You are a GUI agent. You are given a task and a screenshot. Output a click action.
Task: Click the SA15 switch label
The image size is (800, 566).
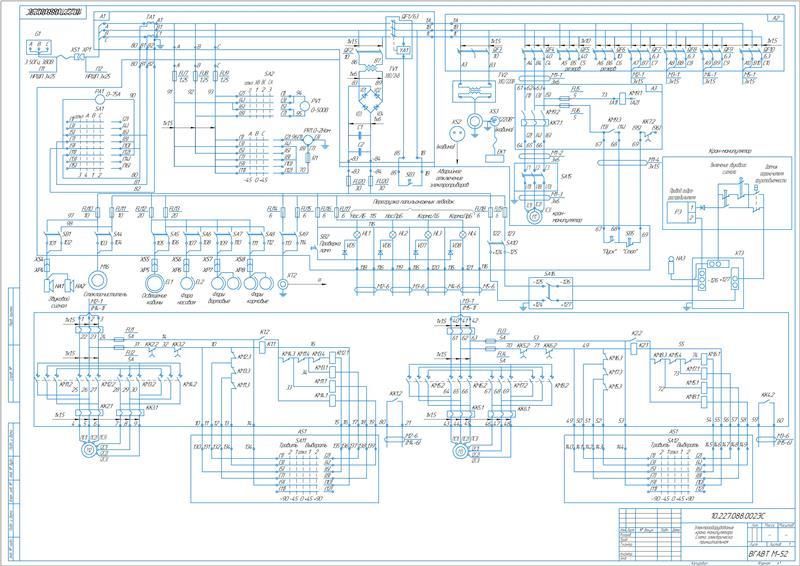click(x=566, y=175)
